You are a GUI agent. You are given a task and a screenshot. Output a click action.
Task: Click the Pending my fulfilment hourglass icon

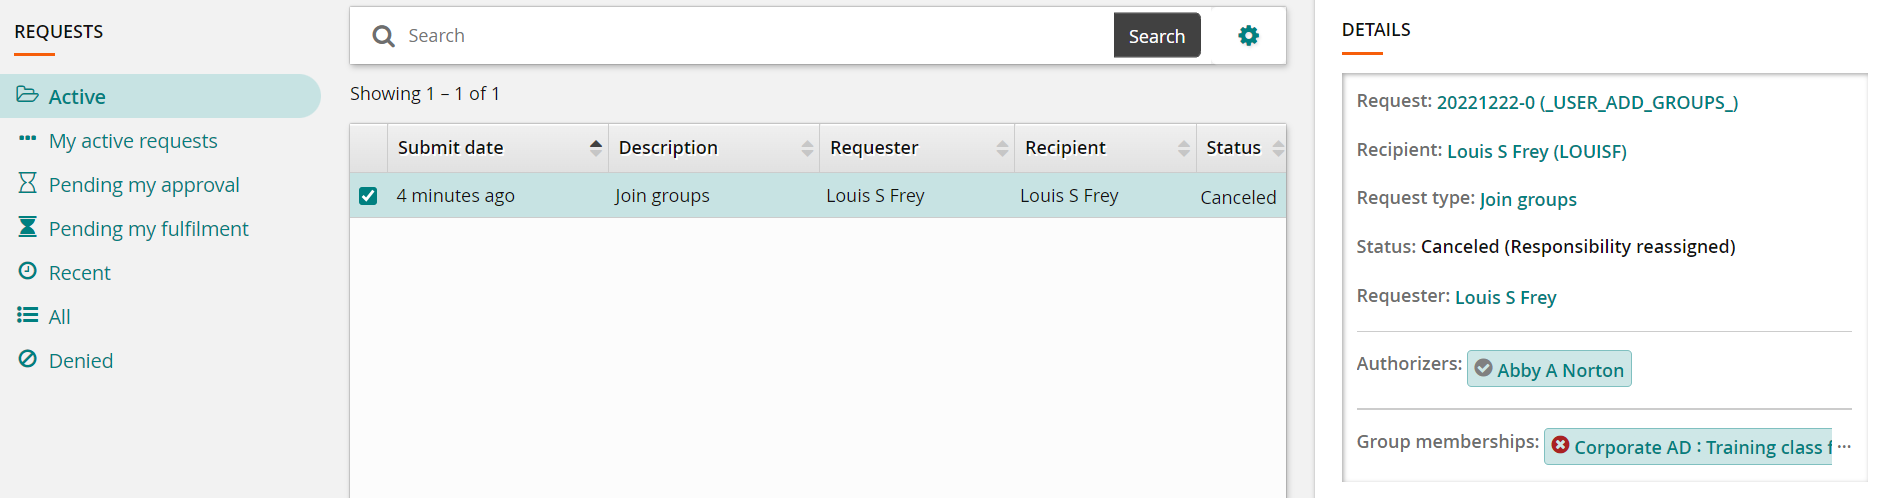(x=28, y=228)
